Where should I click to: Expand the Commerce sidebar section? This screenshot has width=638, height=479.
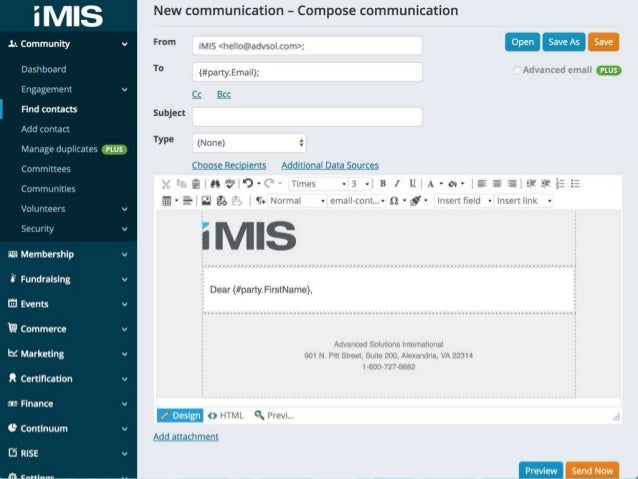point(68,329)
